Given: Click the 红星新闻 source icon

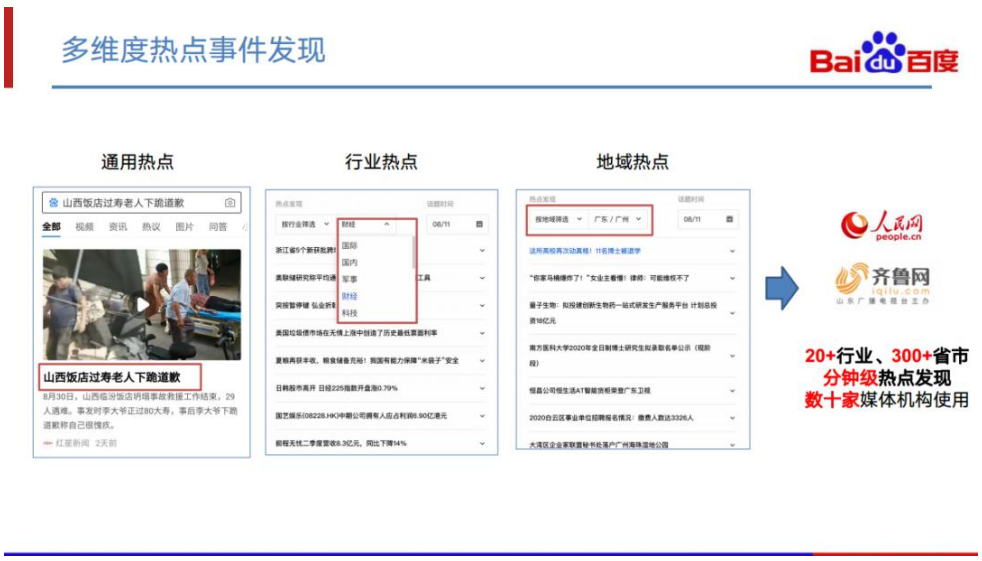Looking at the screenshot, I should pos(48,443).
